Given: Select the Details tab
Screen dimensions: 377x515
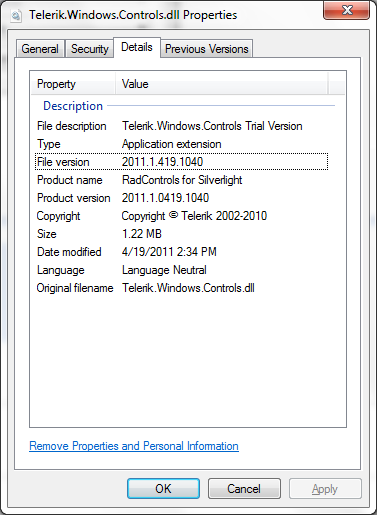Looking at the screenshot, I should tap(137, 47).
